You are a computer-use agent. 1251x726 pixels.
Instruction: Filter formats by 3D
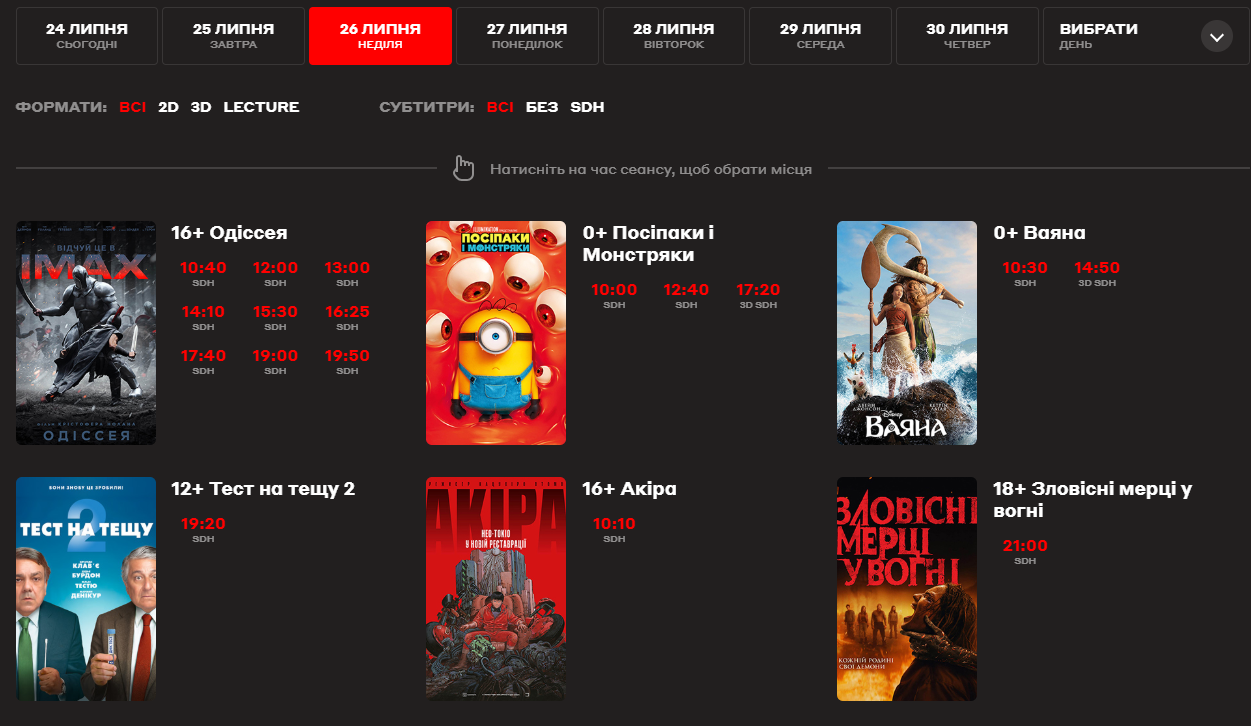click(201, 107)
